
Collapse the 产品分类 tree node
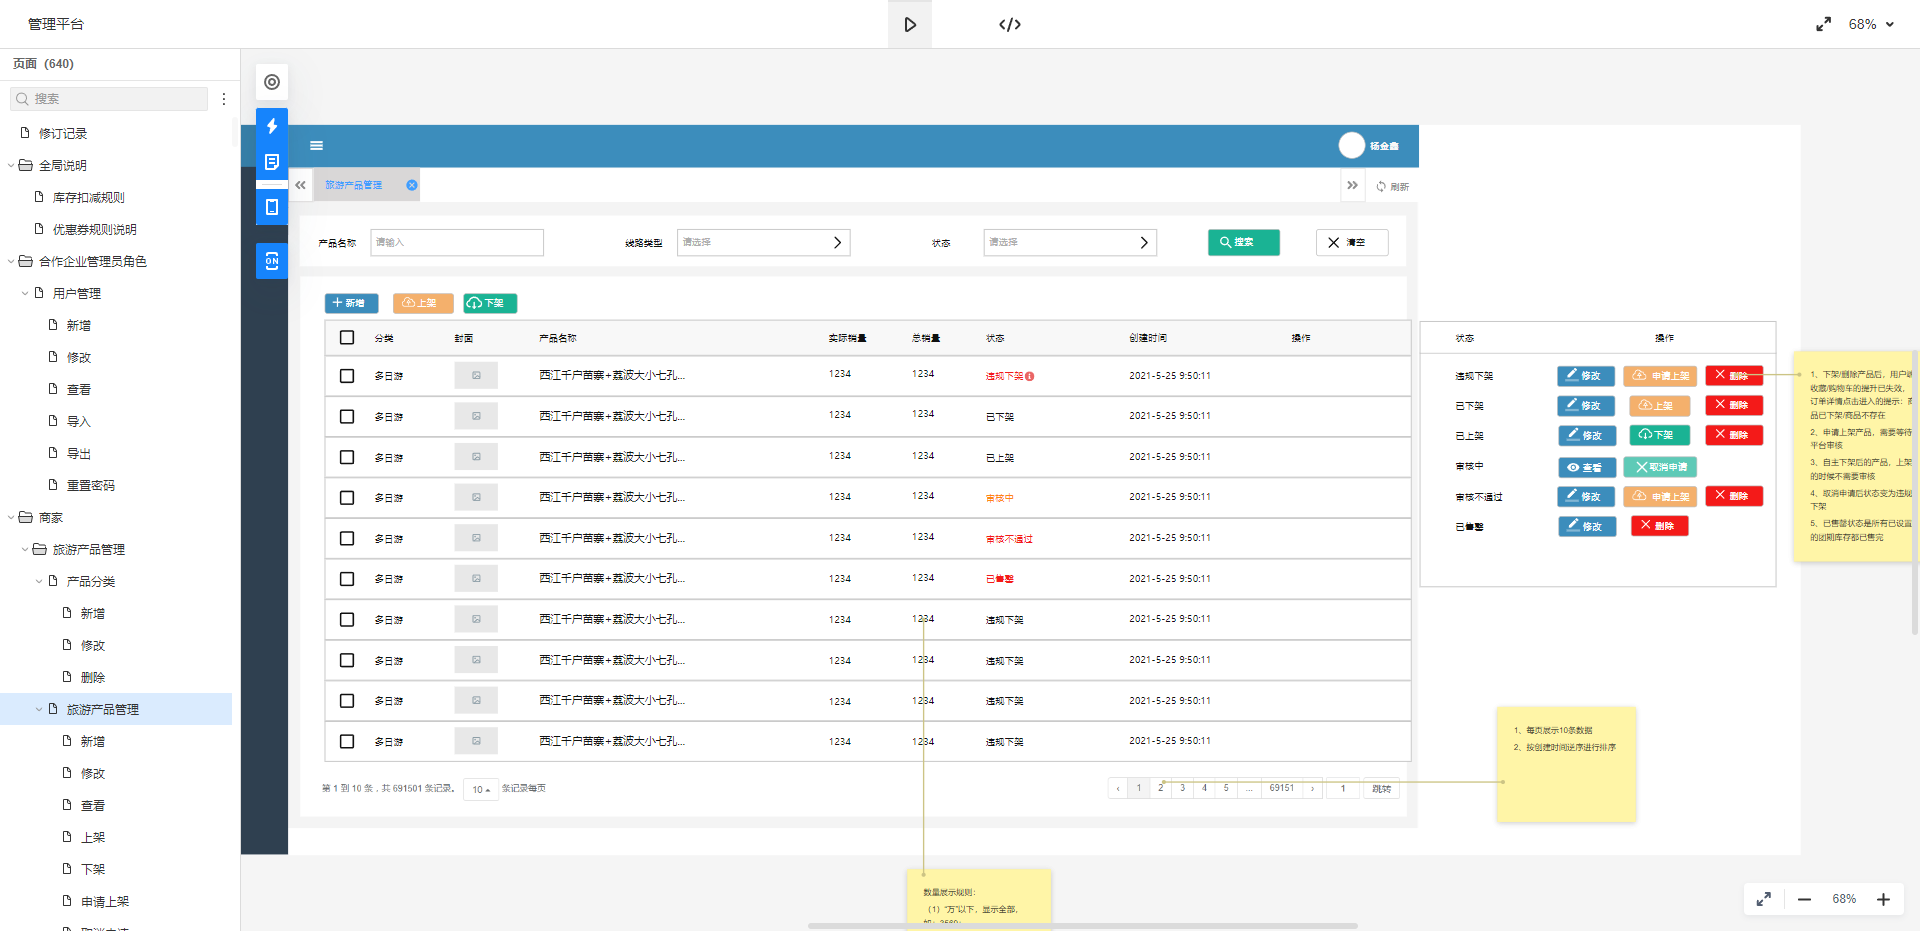coord(39,582)
